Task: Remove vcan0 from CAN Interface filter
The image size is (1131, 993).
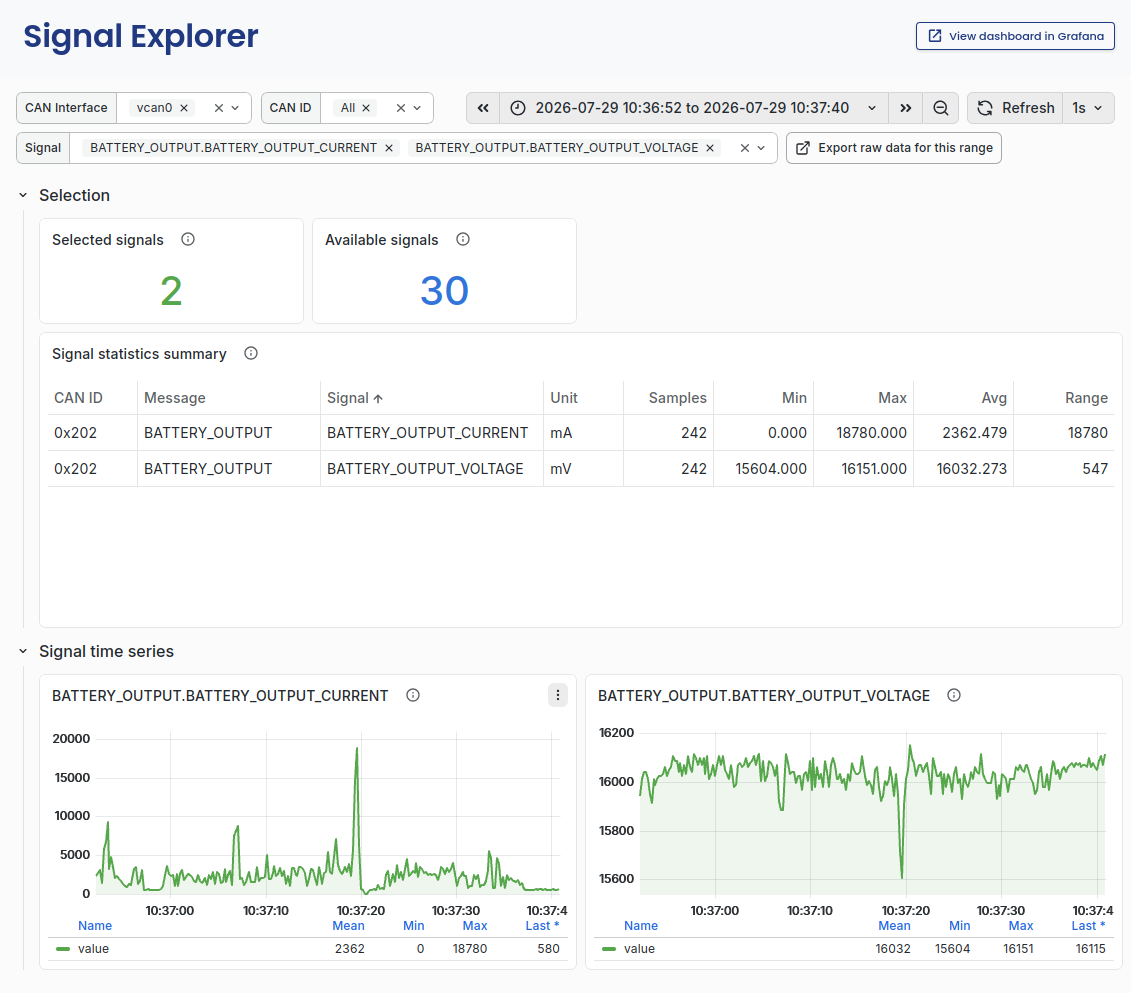Action: point(184,108)
